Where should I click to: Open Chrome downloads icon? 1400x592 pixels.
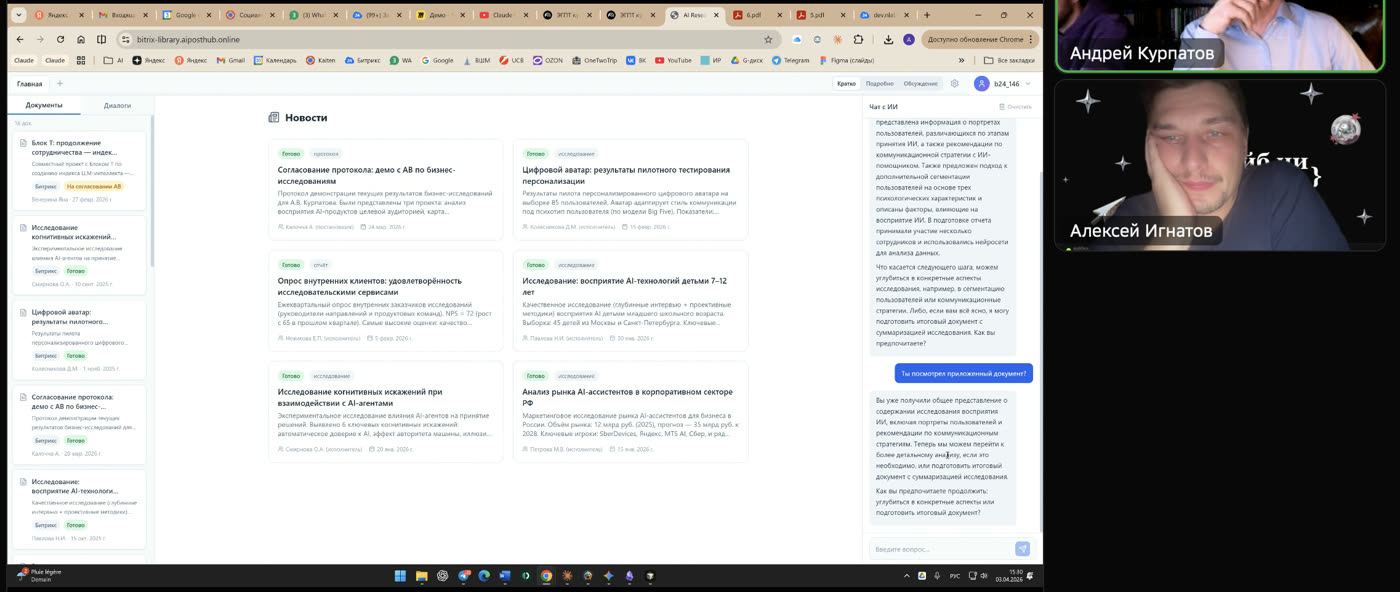888,39
